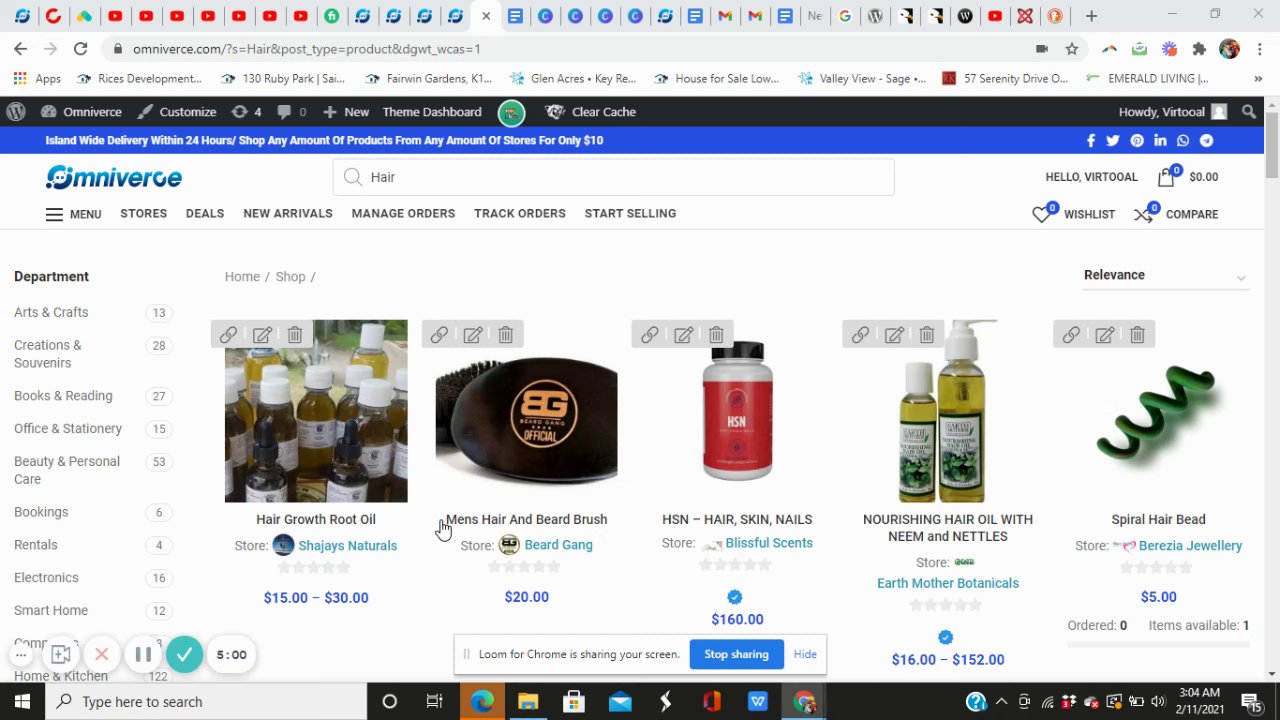This screenshot has height=720, width=1280.
Task: Click the Home breadcrumb link
Action: pos(242,277)
